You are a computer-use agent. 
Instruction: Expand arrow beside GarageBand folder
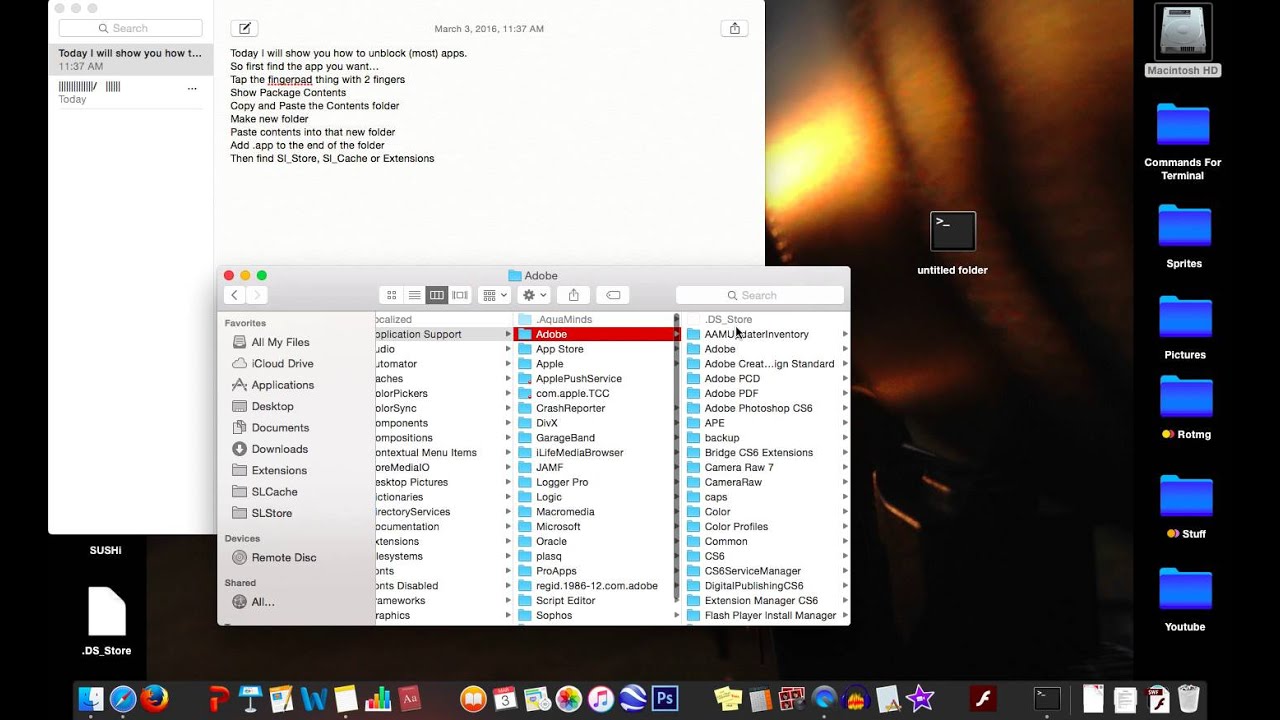[x=677, y=437]
